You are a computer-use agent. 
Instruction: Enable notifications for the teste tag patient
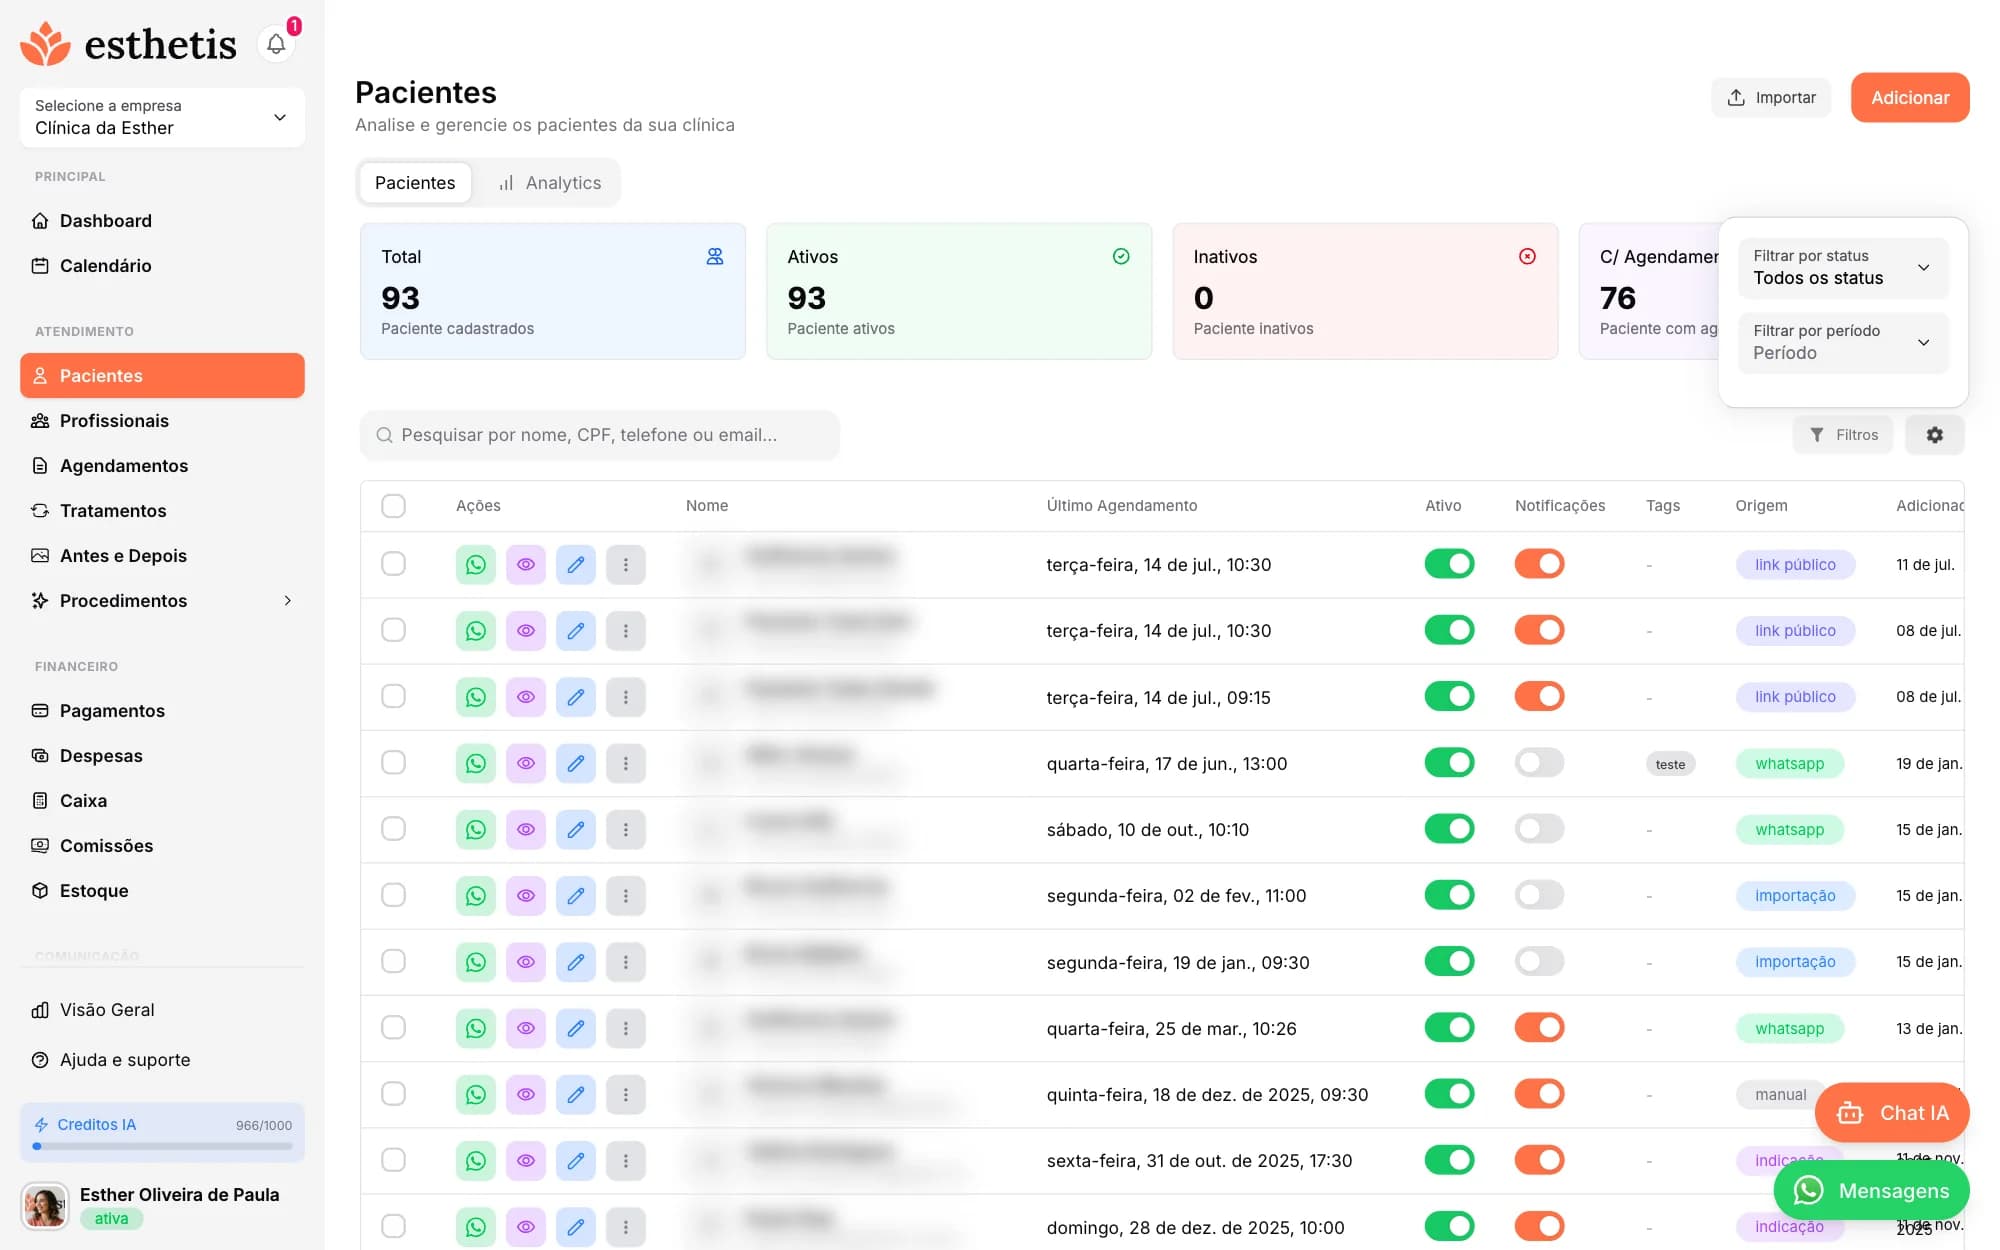[x=1539, y=763]
